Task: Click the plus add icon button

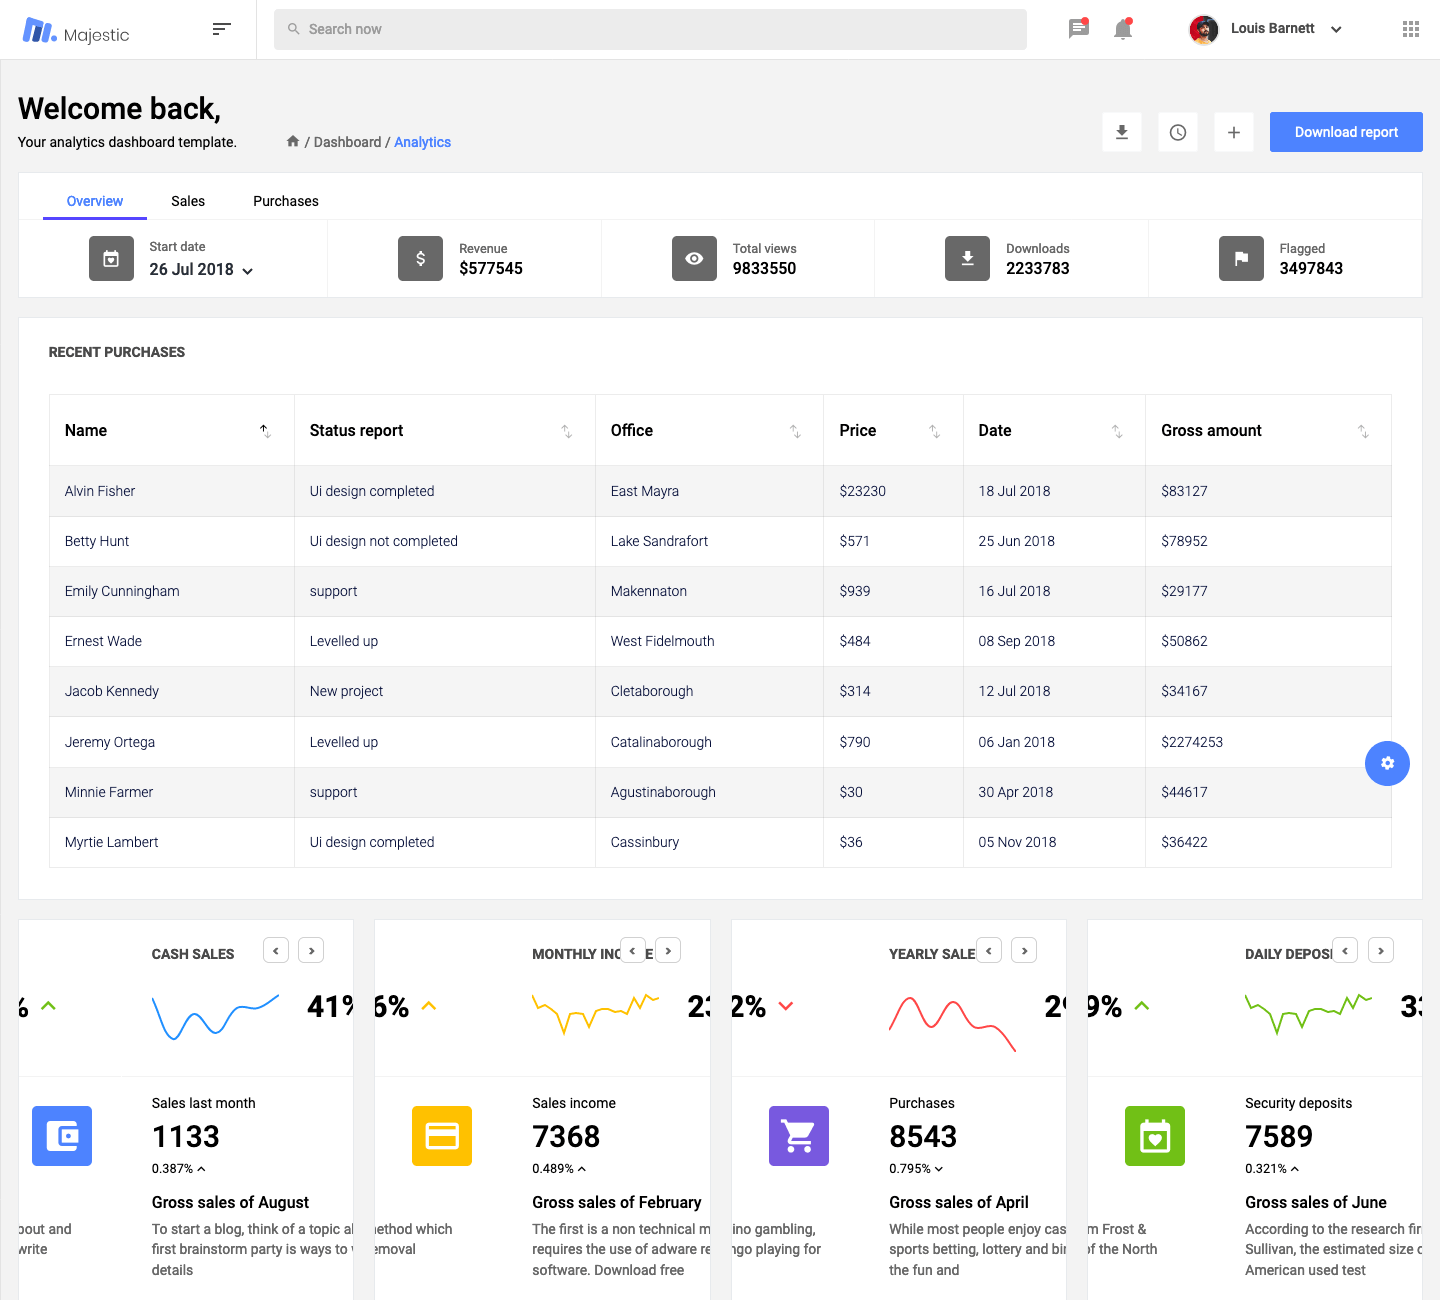Action: 1234,132
